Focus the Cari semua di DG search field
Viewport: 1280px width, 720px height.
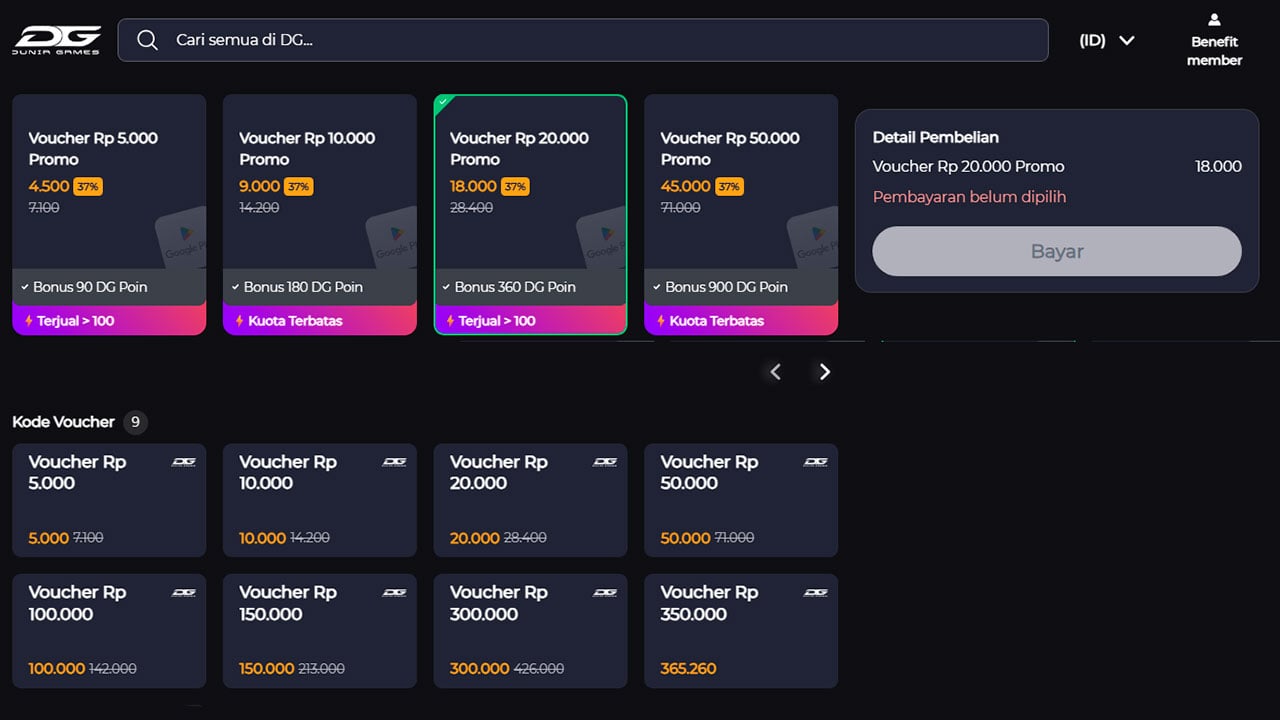(x=583, y=40)
